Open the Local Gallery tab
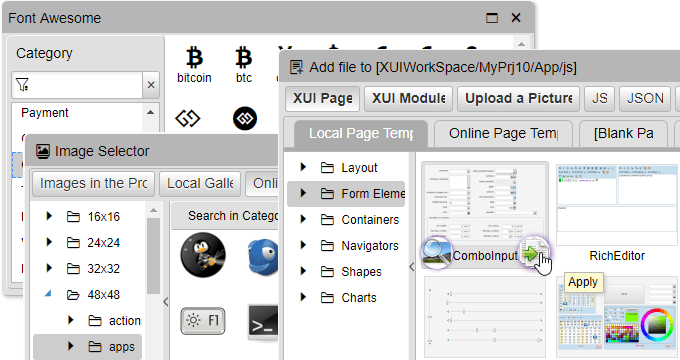Viewport: 680px width, 360px height. point(200,183)
